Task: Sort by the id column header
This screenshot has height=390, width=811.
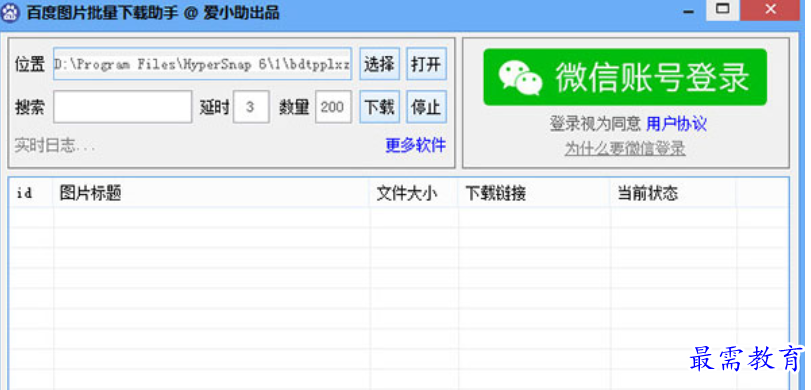Action: tap(31, 193)
